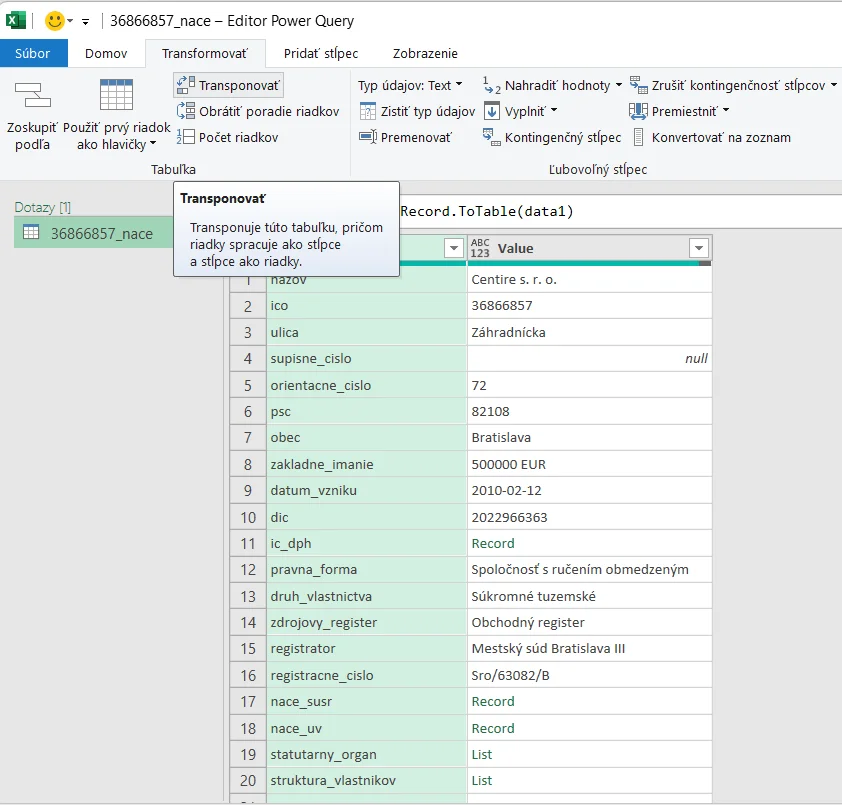Switch to the Zobrazenie tab

425,53
